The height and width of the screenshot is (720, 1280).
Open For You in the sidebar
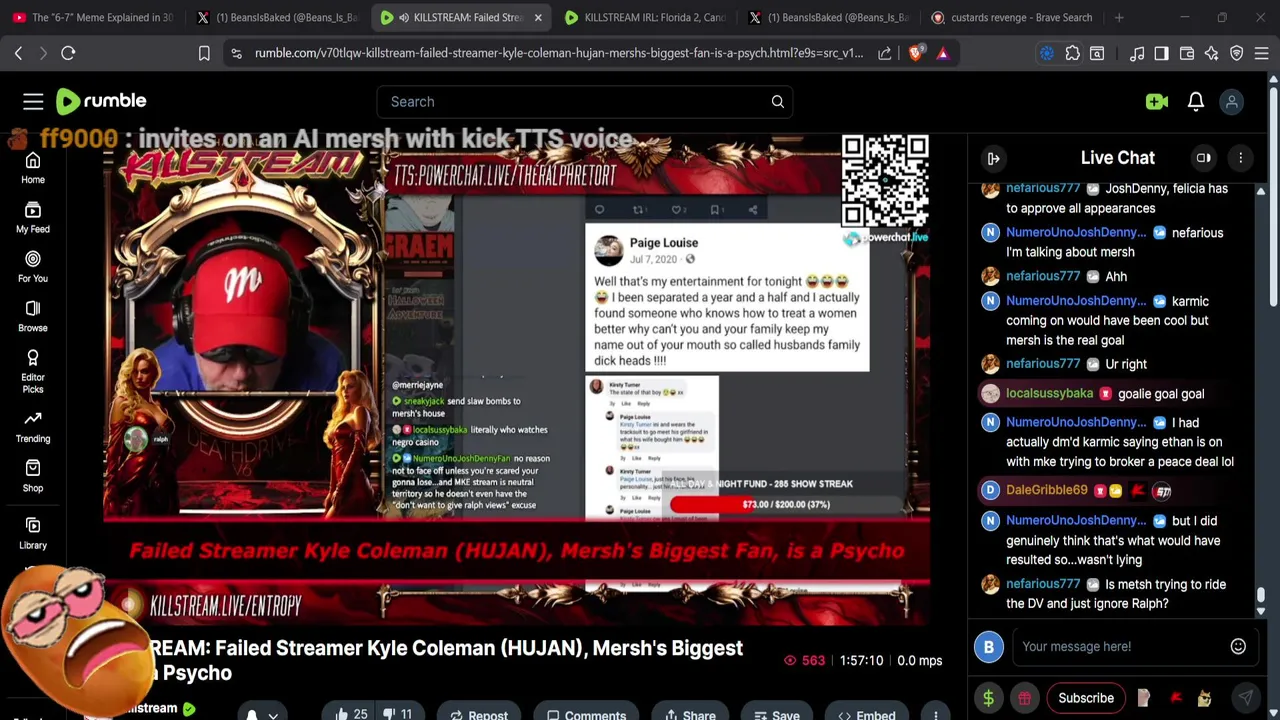click(33, 266)
